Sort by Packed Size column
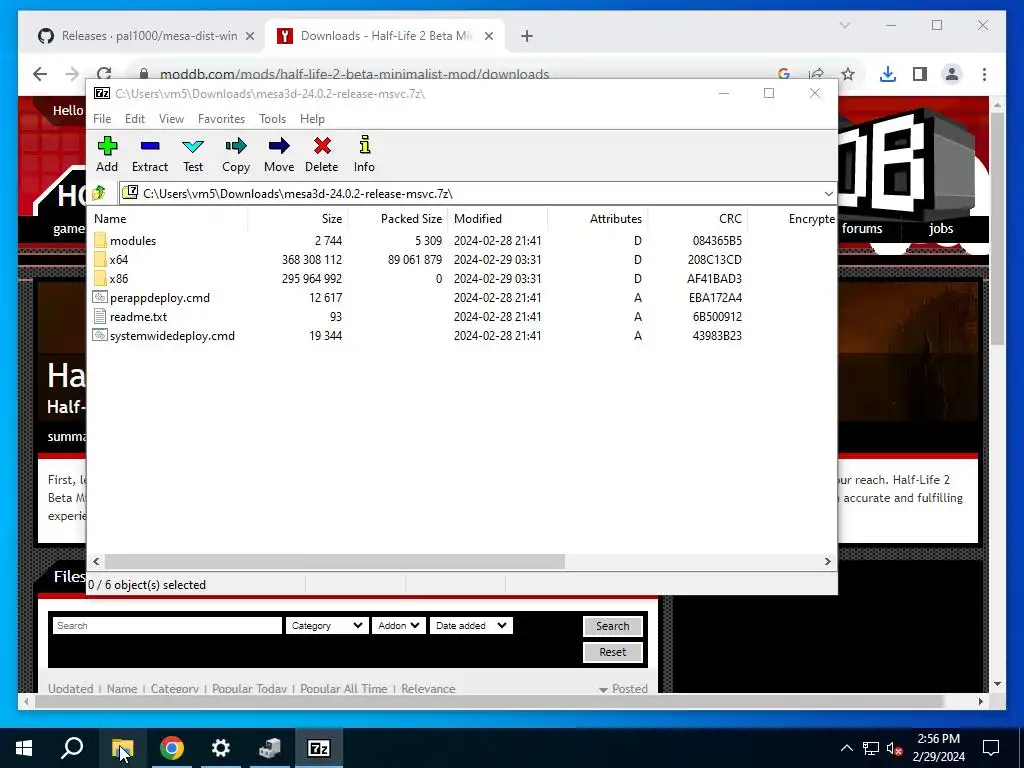The width and height of the screenshot is (1024, 768). [x=398, y=219]
